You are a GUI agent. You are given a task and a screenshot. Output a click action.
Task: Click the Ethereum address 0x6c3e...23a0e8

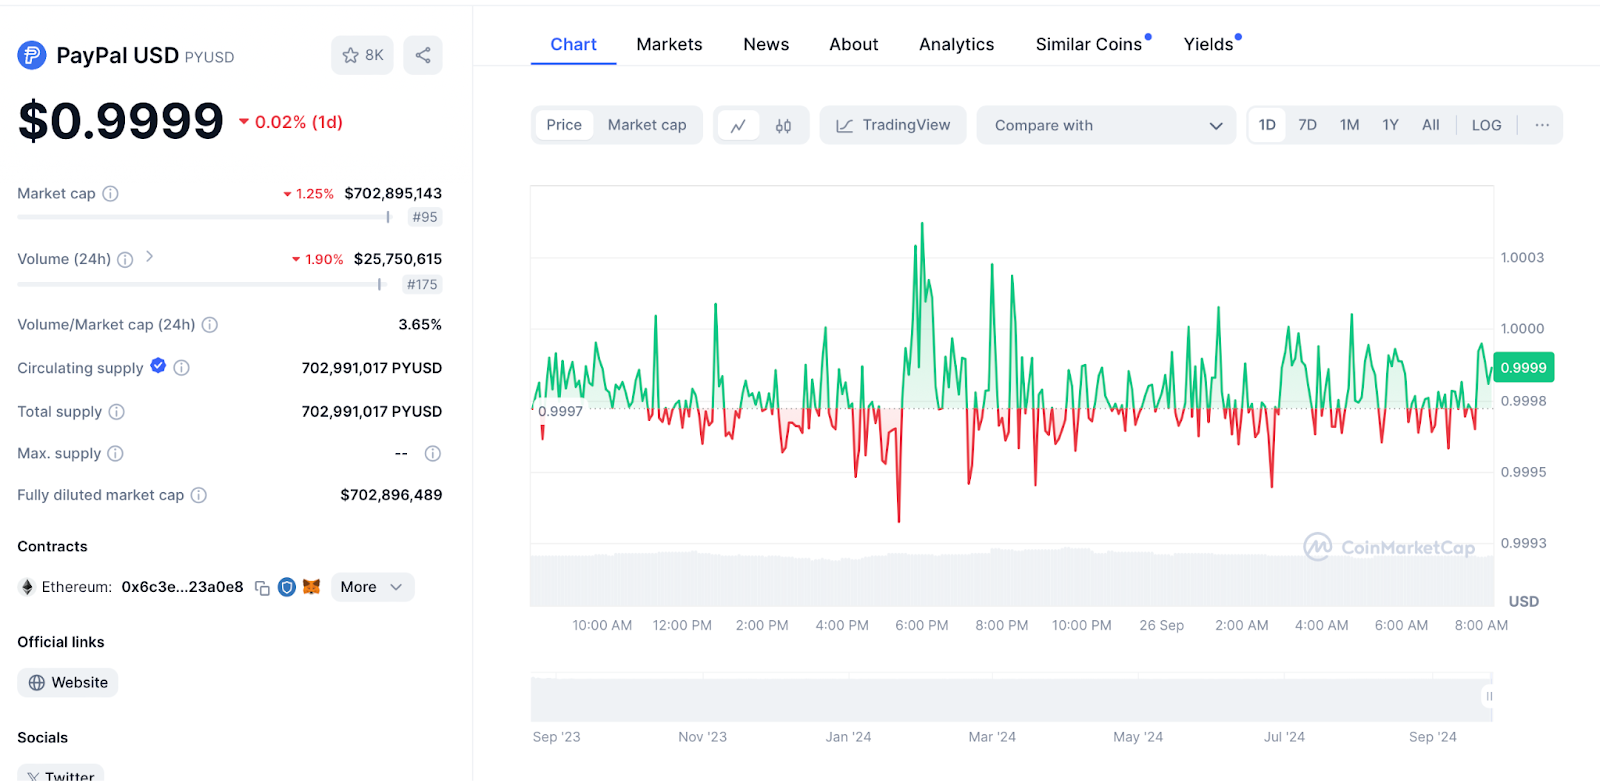pyautogui.click(x=182, y=587)
